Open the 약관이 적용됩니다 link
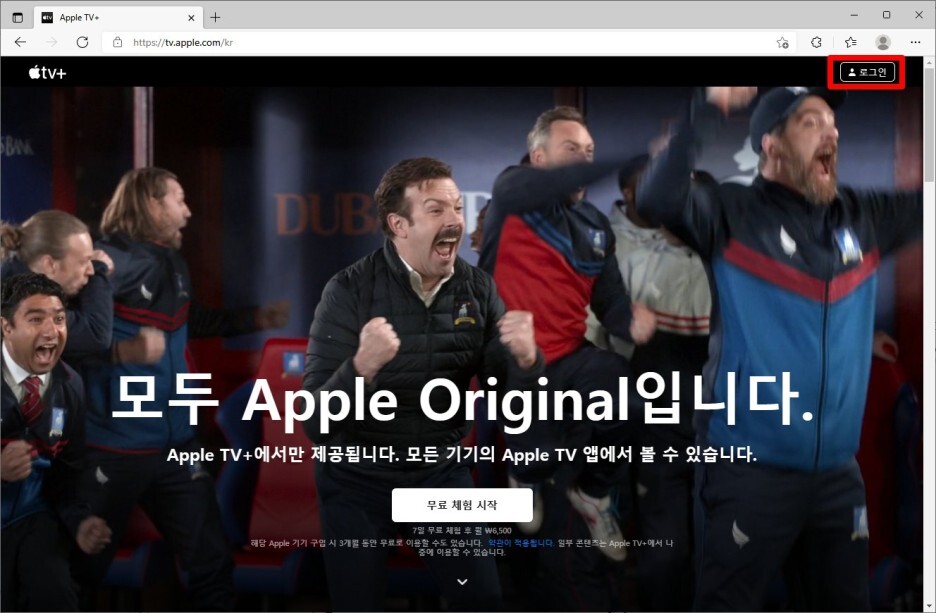Viewport: 936px width, 613px height. tap(521, 543)
